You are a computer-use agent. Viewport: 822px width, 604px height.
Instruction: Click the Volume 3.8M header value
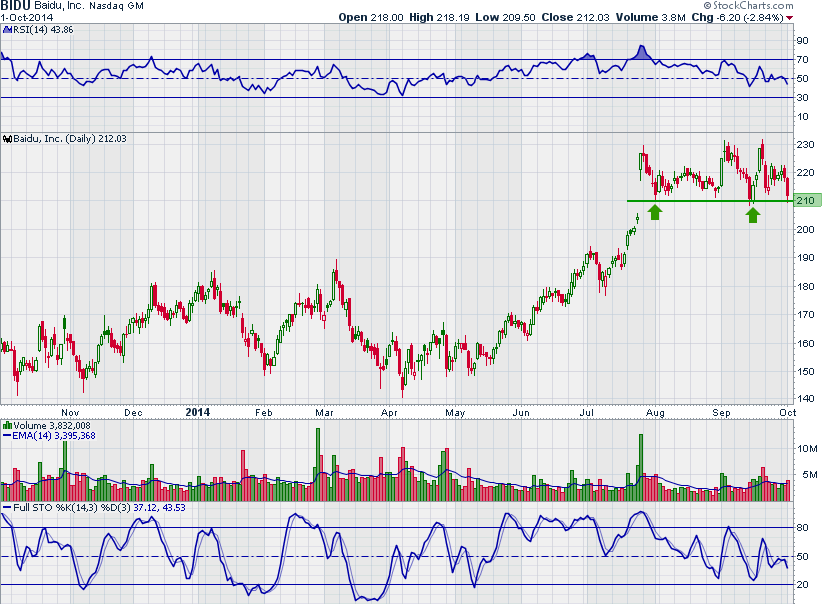651,17
